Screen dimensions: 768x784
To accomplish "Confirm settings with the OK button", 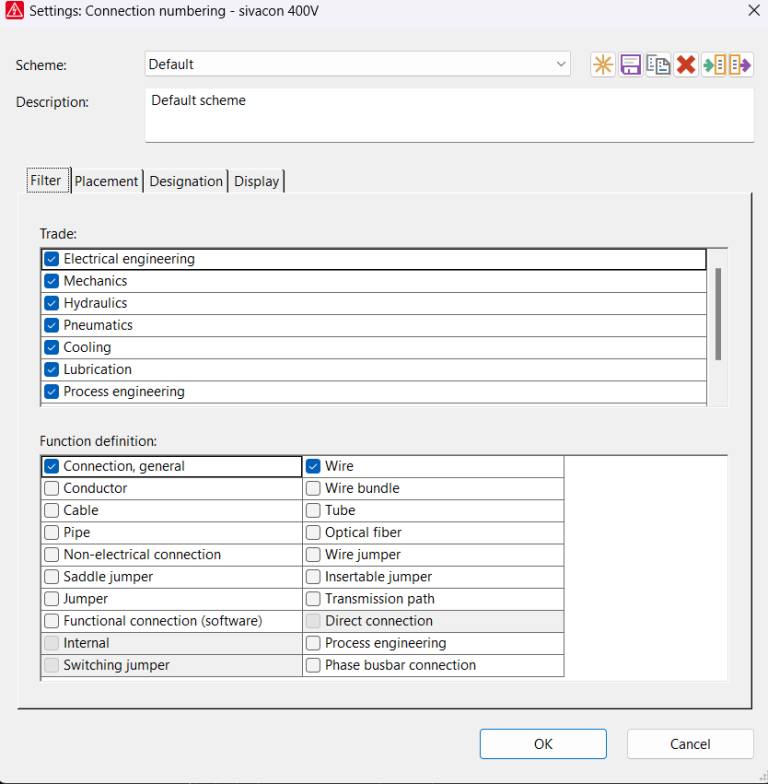I will (x=543, y=744).
